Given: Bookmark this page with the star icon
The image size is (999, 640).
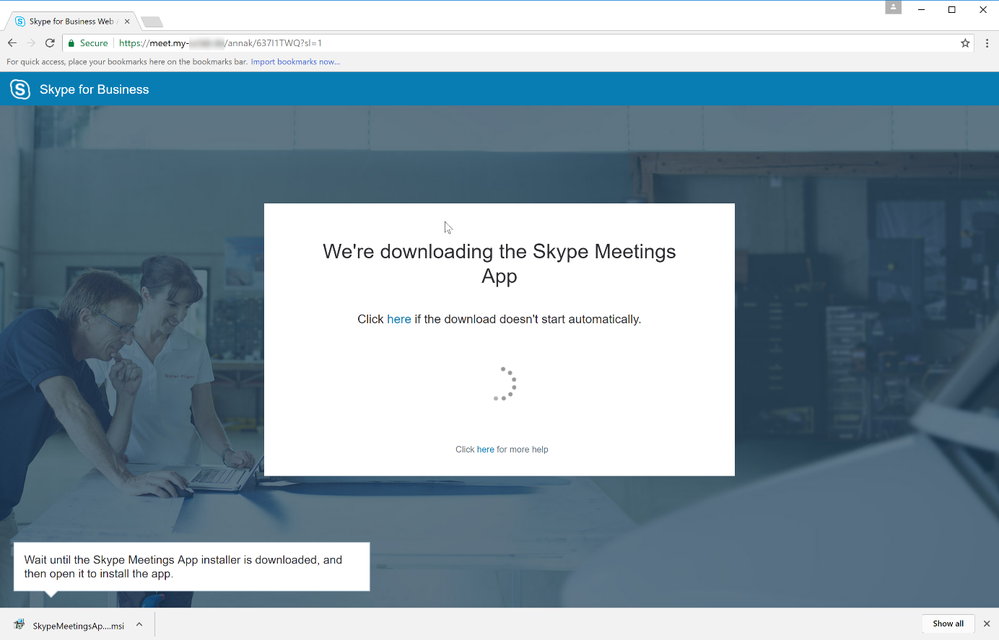Looking at the screenshot, I should [x=965, y=43].
